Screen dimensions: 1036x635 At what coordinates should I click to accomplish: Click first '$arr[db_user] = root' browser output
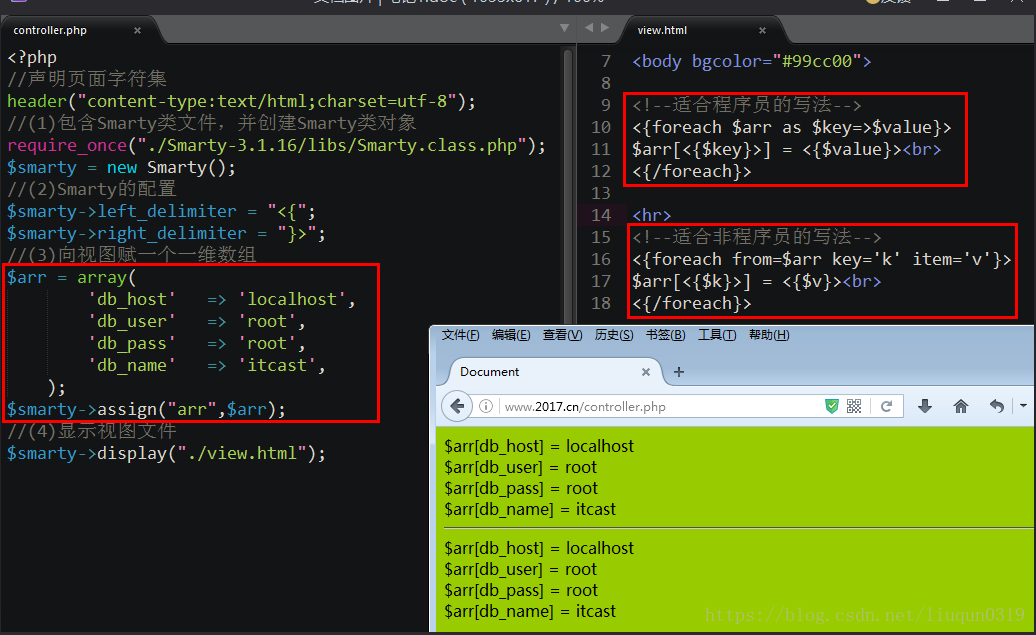click(521, 468)
